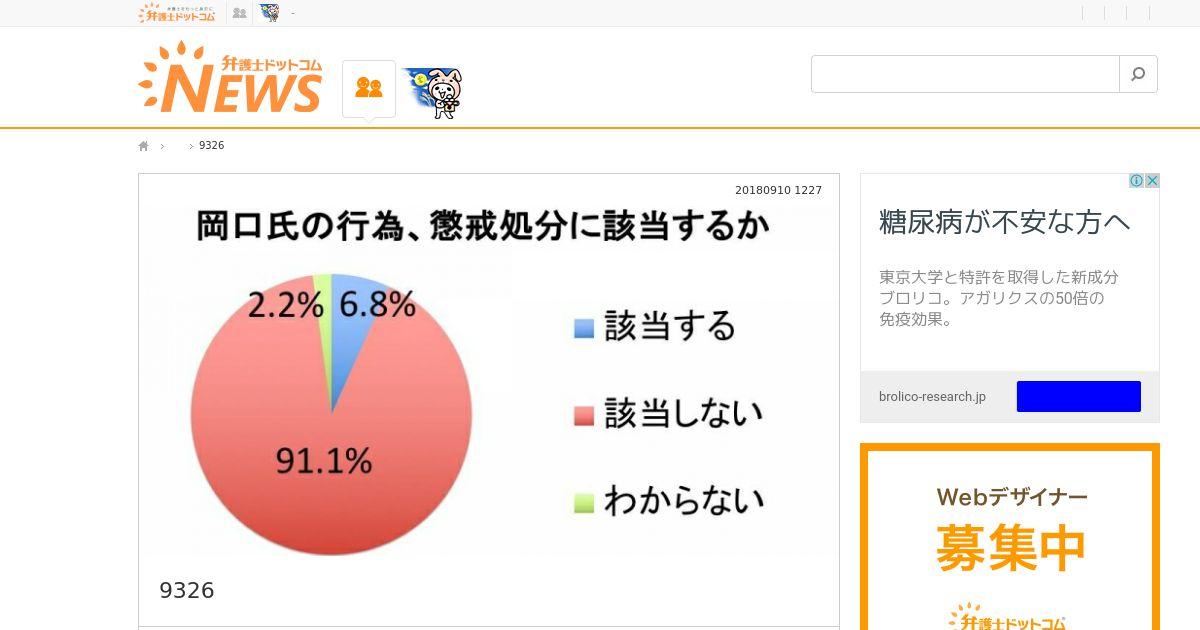Click the blue button in the ad
Image resolution: width=1200 pixels, height=630 pixels.
(1079, 396)
